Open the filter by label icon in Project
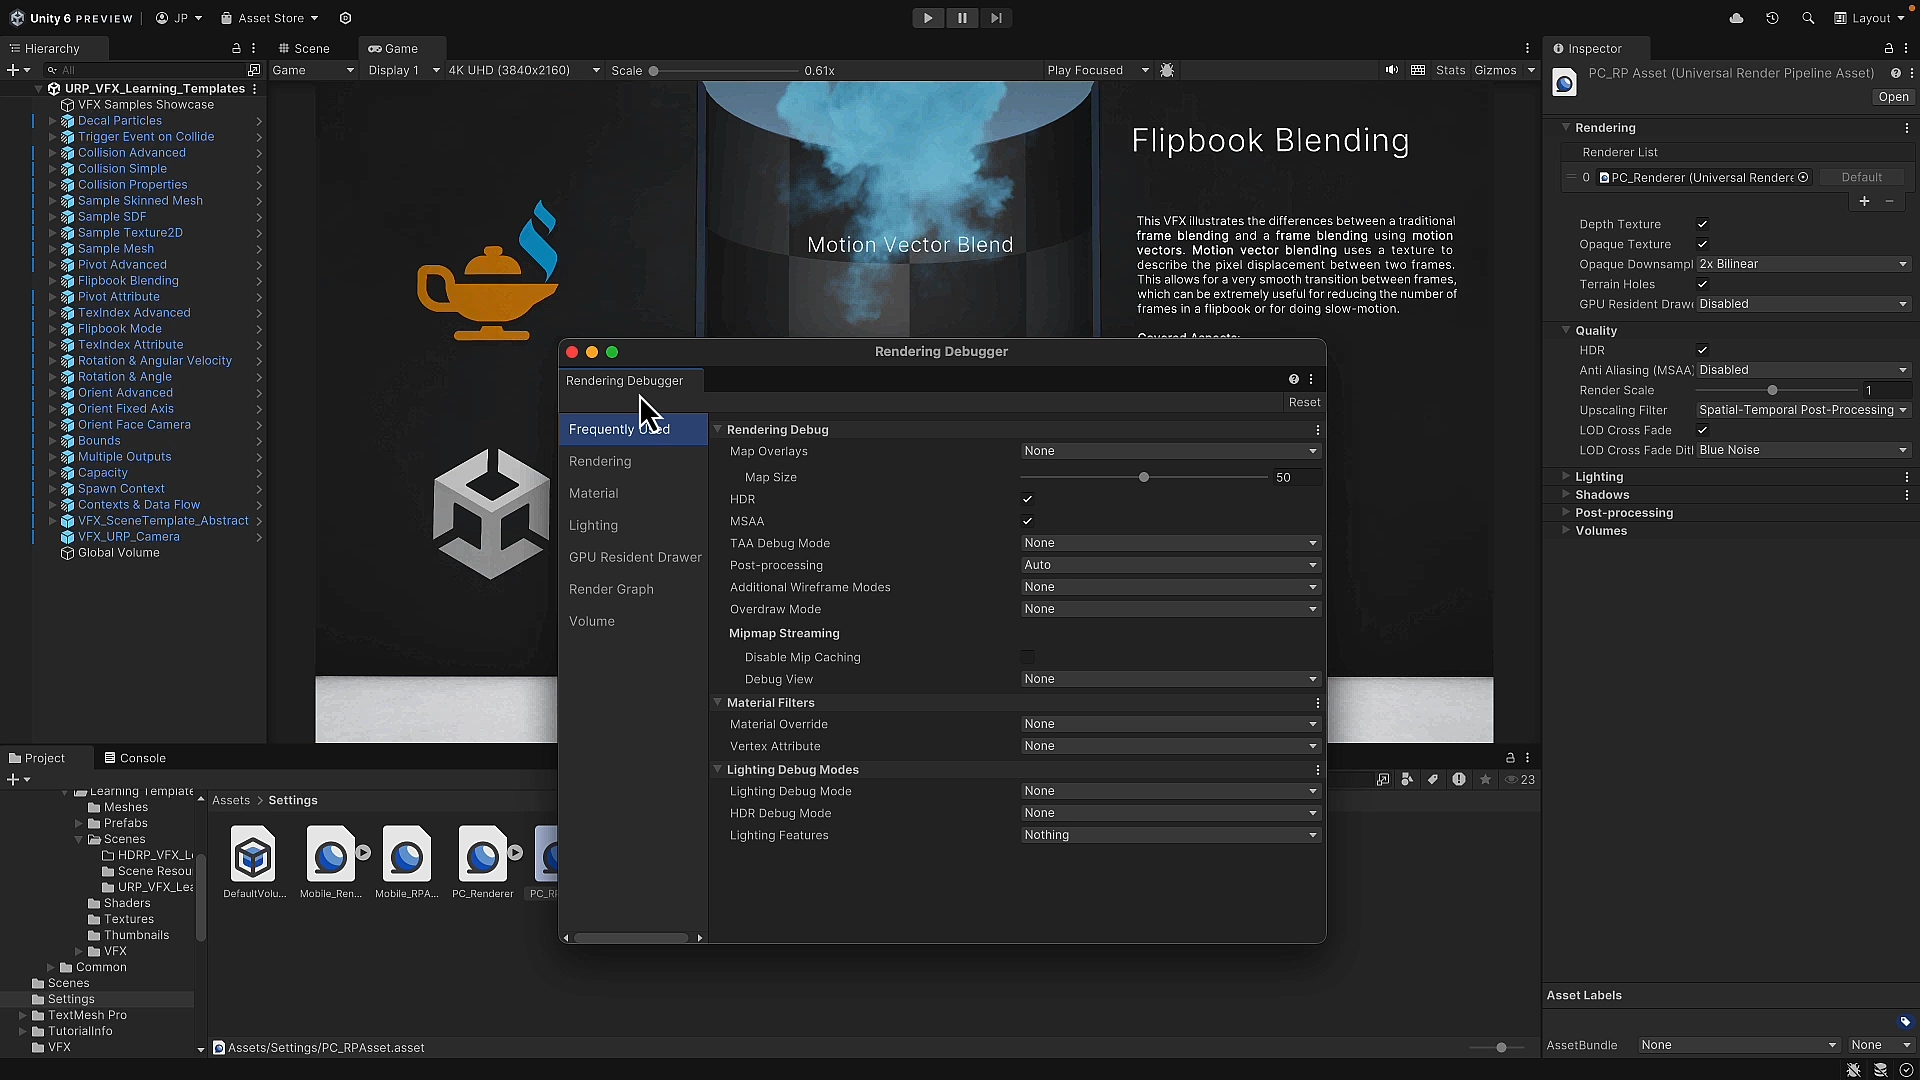The height and width of the screenshot is (1080, 1920). [x=1433, y=780]
